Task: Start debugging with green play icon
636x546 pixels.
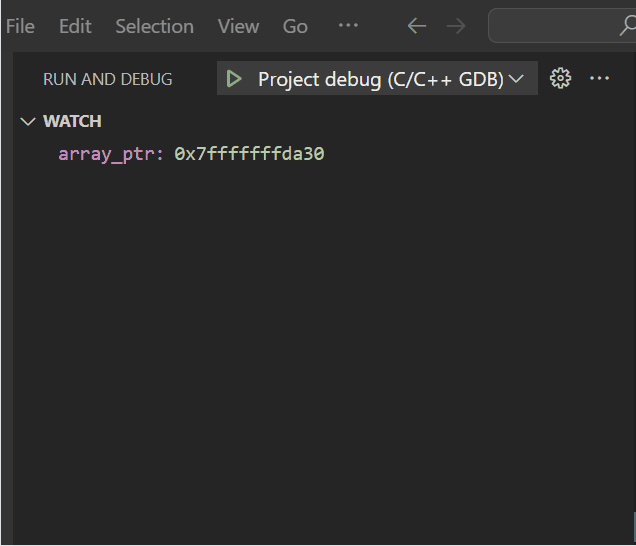Action: click(x=234, y=79)
